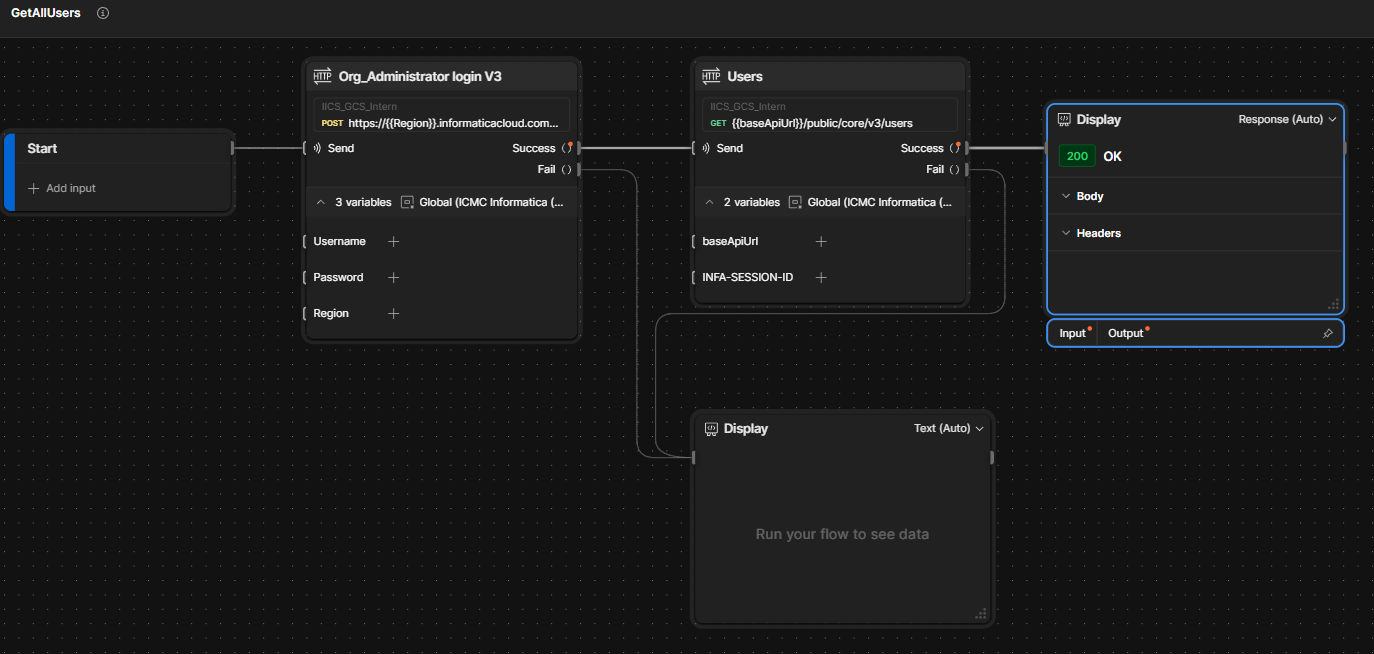Screen dimensions: 1374x654
Task: Click Global environment icon in Users block
Action: [795, 202]
